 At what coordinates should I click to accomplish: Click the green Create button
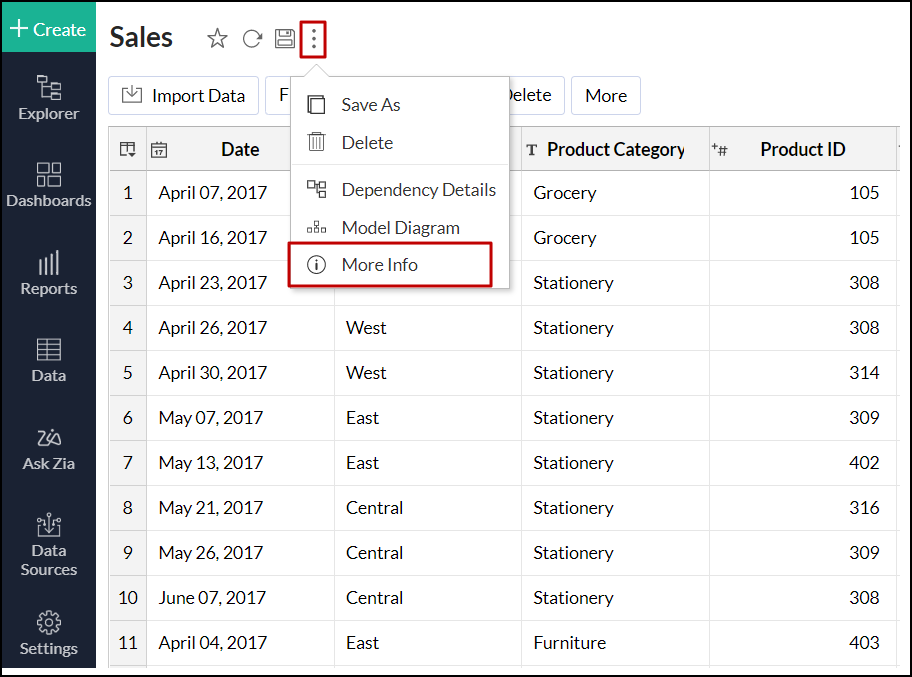point(48,29)
